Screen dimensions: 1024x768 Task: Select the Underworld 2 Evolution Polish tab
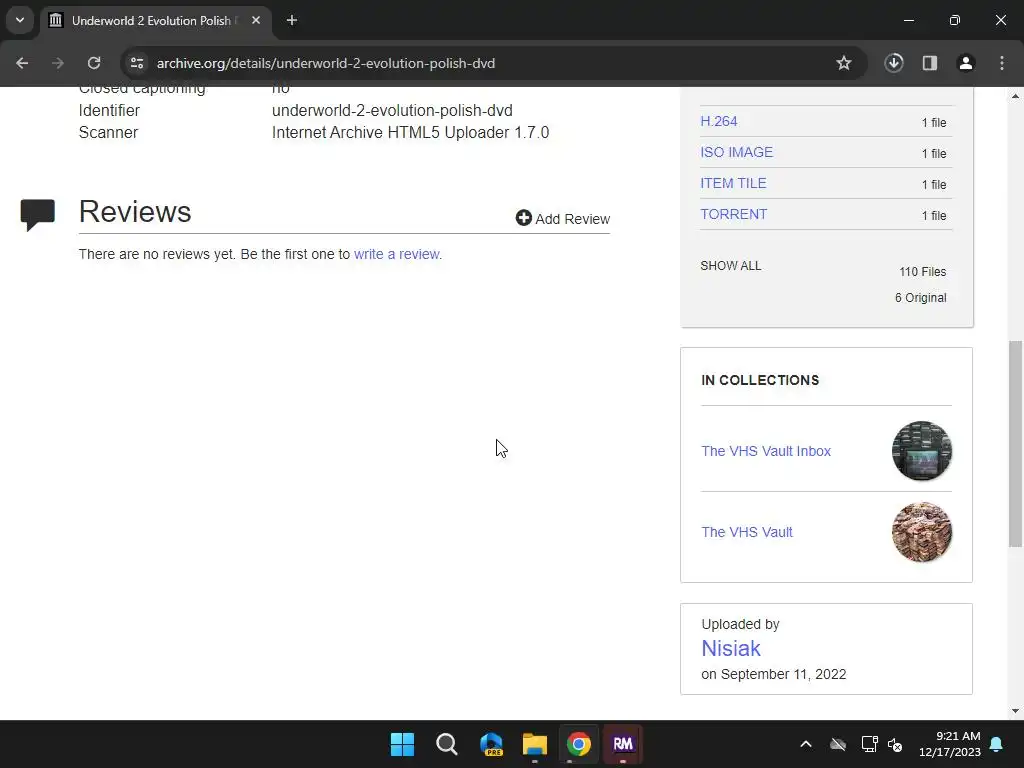click(x=155, y=20)
